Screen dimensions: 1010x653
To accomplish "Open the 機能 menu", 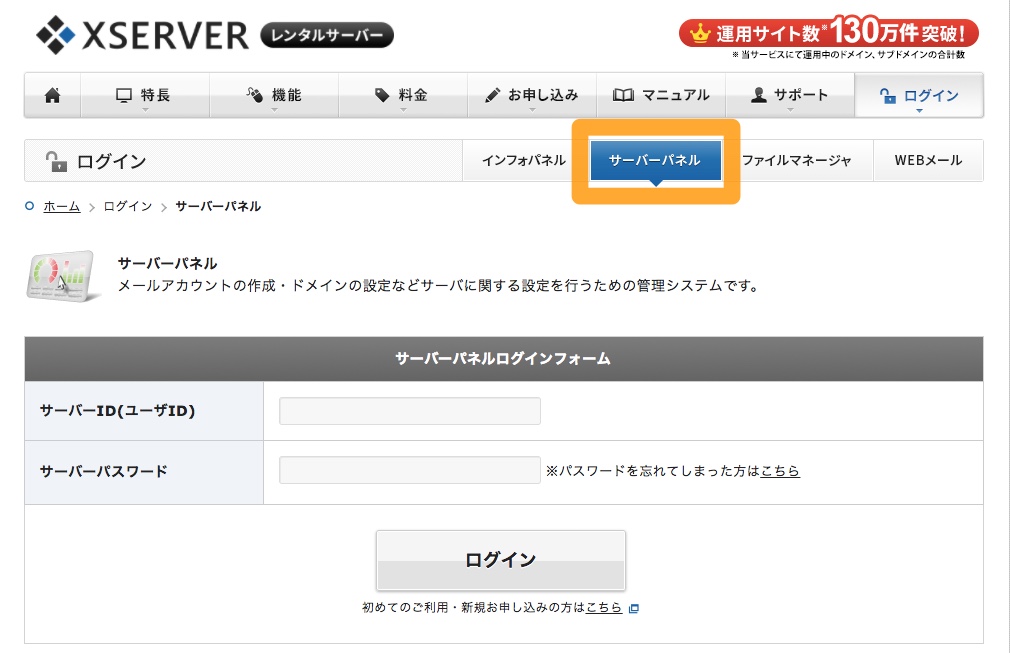I will pyautogui.click(x=274, y=95).
